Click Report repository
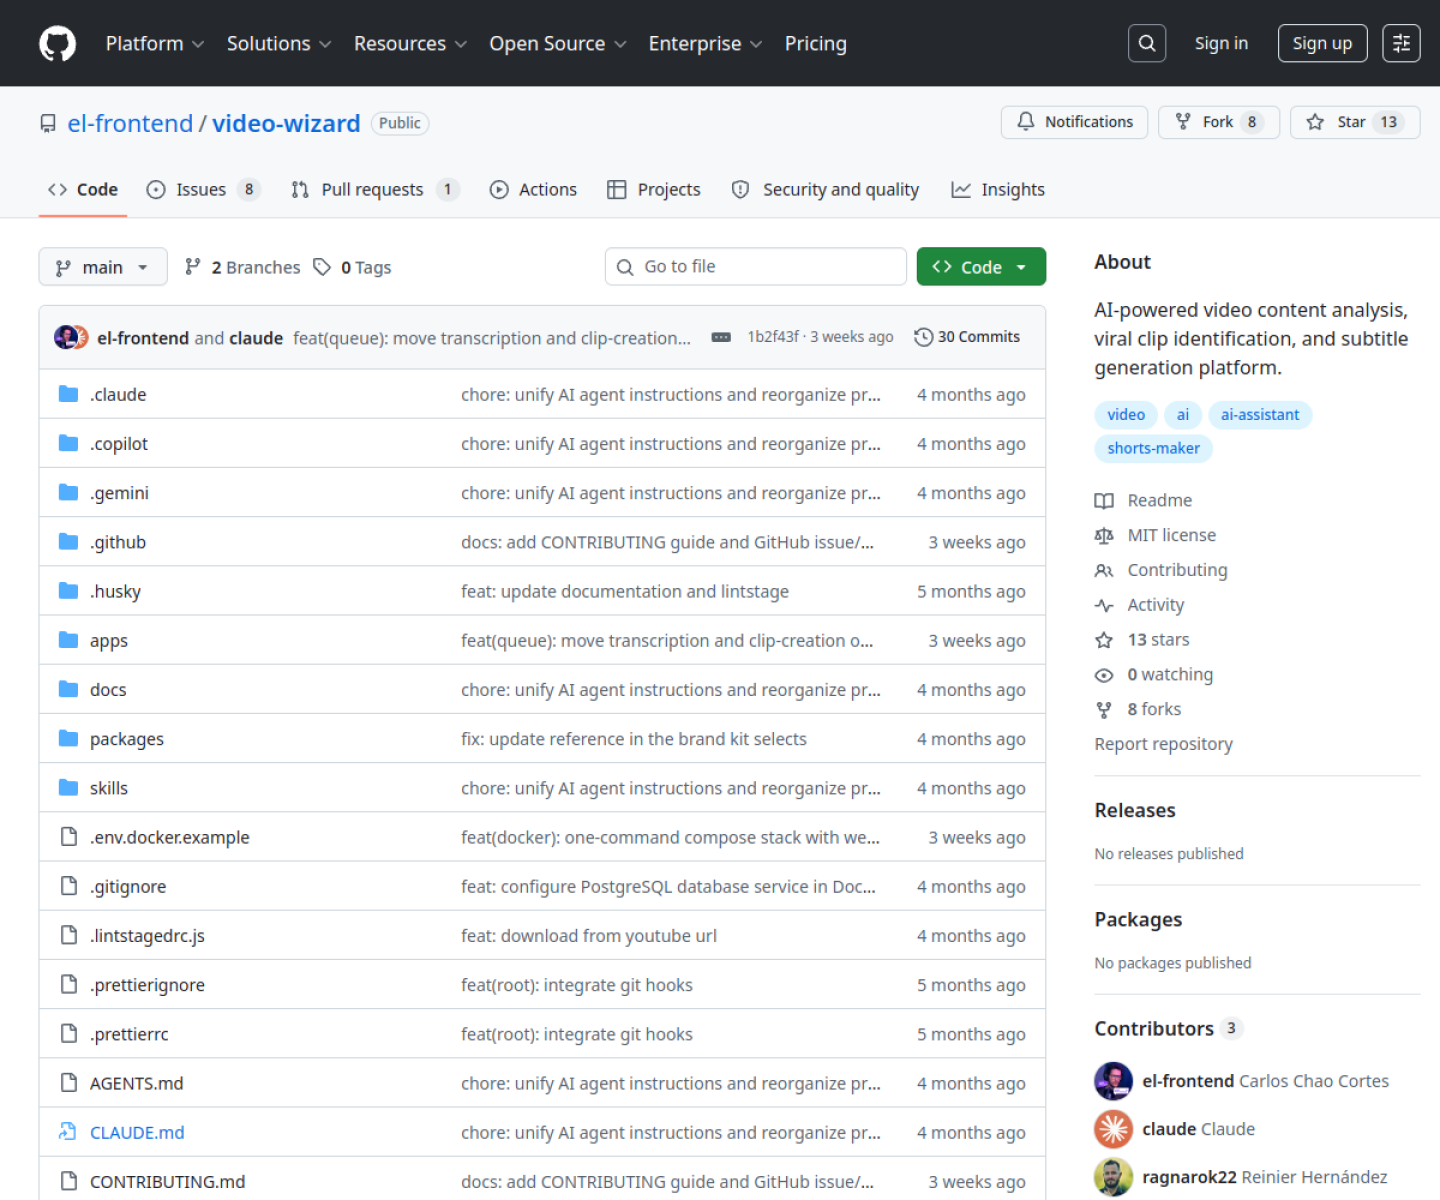 [x=1163, y=744]
